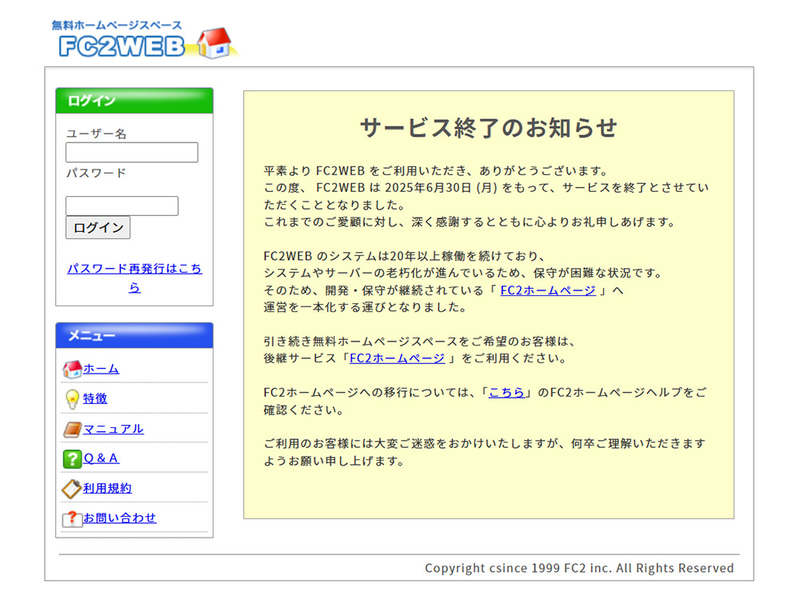Image resolution: width=800 pixels, height=600 pixels.
Task: Click the パスワード input field
Action: [122, 206]
